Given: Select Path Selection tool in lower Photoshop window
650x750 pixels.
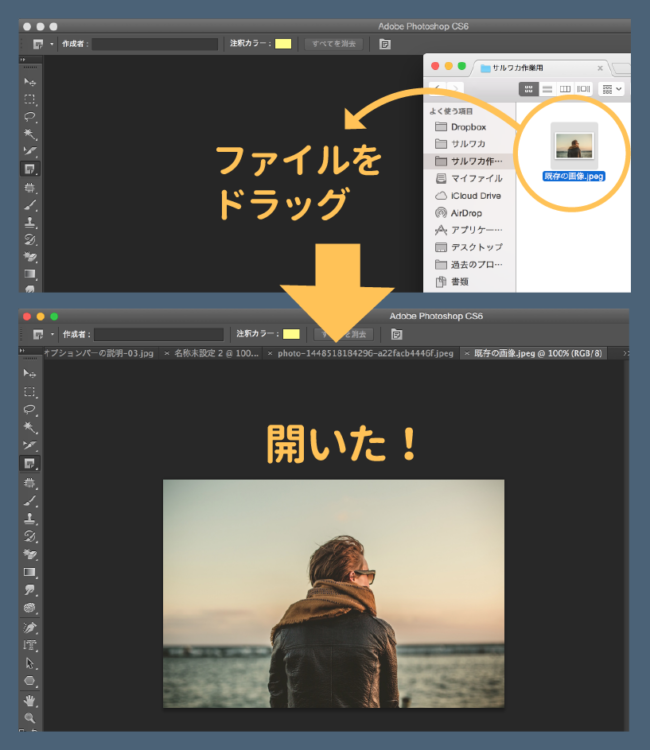Looking at the screenshot, I should click(30, 663).
